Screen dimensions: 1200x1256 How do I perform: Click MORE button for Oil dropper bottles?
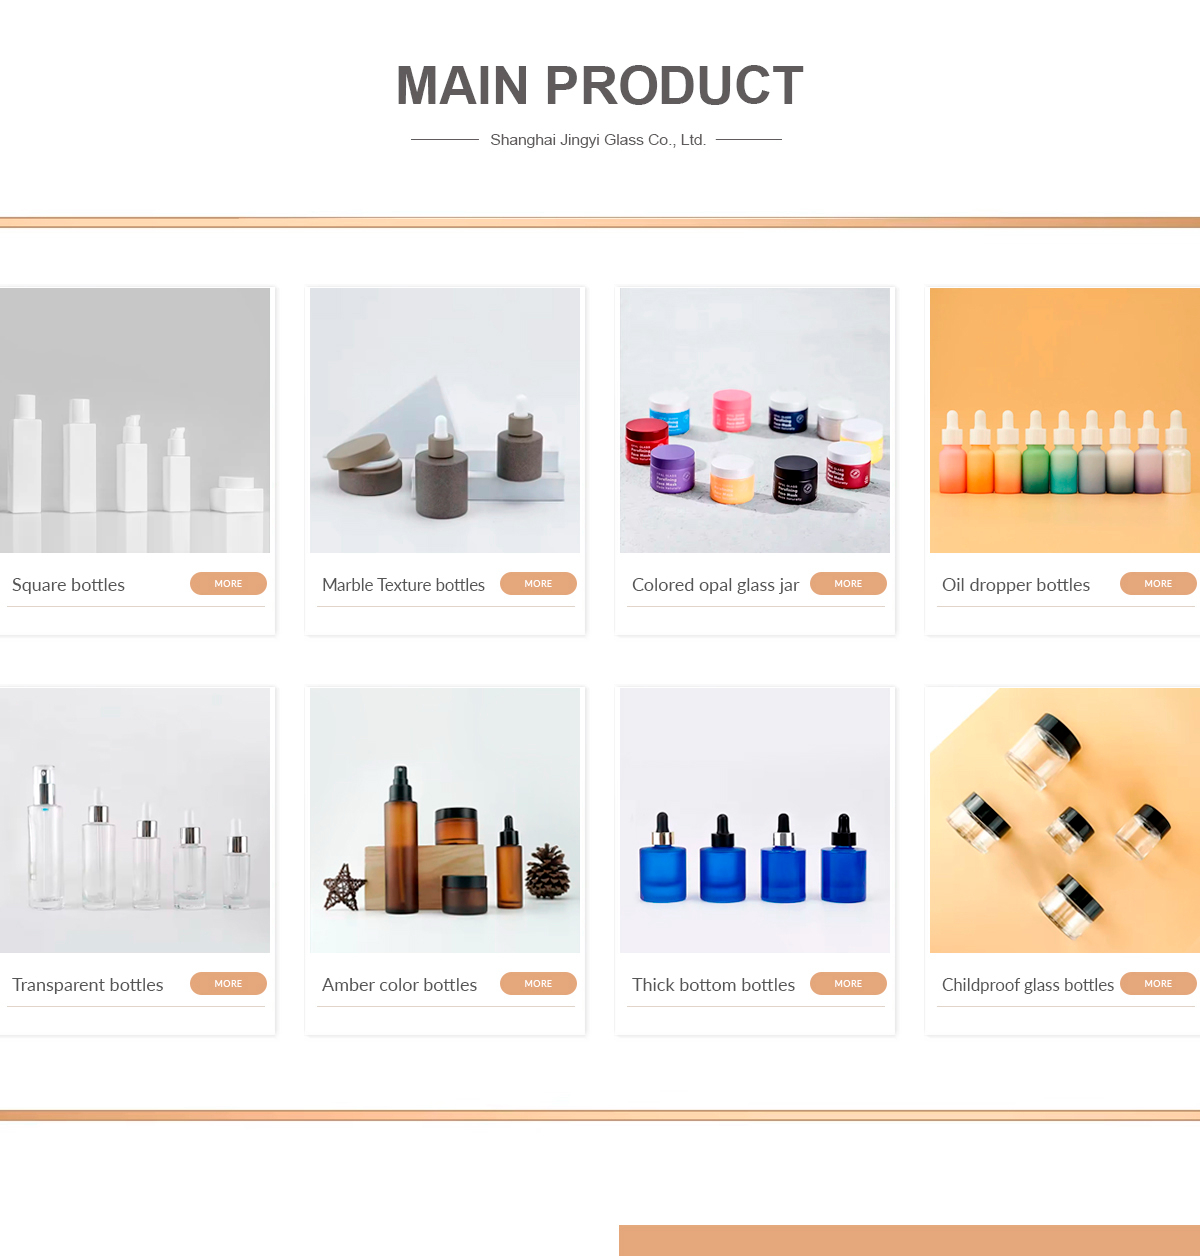coord(1158,584)
